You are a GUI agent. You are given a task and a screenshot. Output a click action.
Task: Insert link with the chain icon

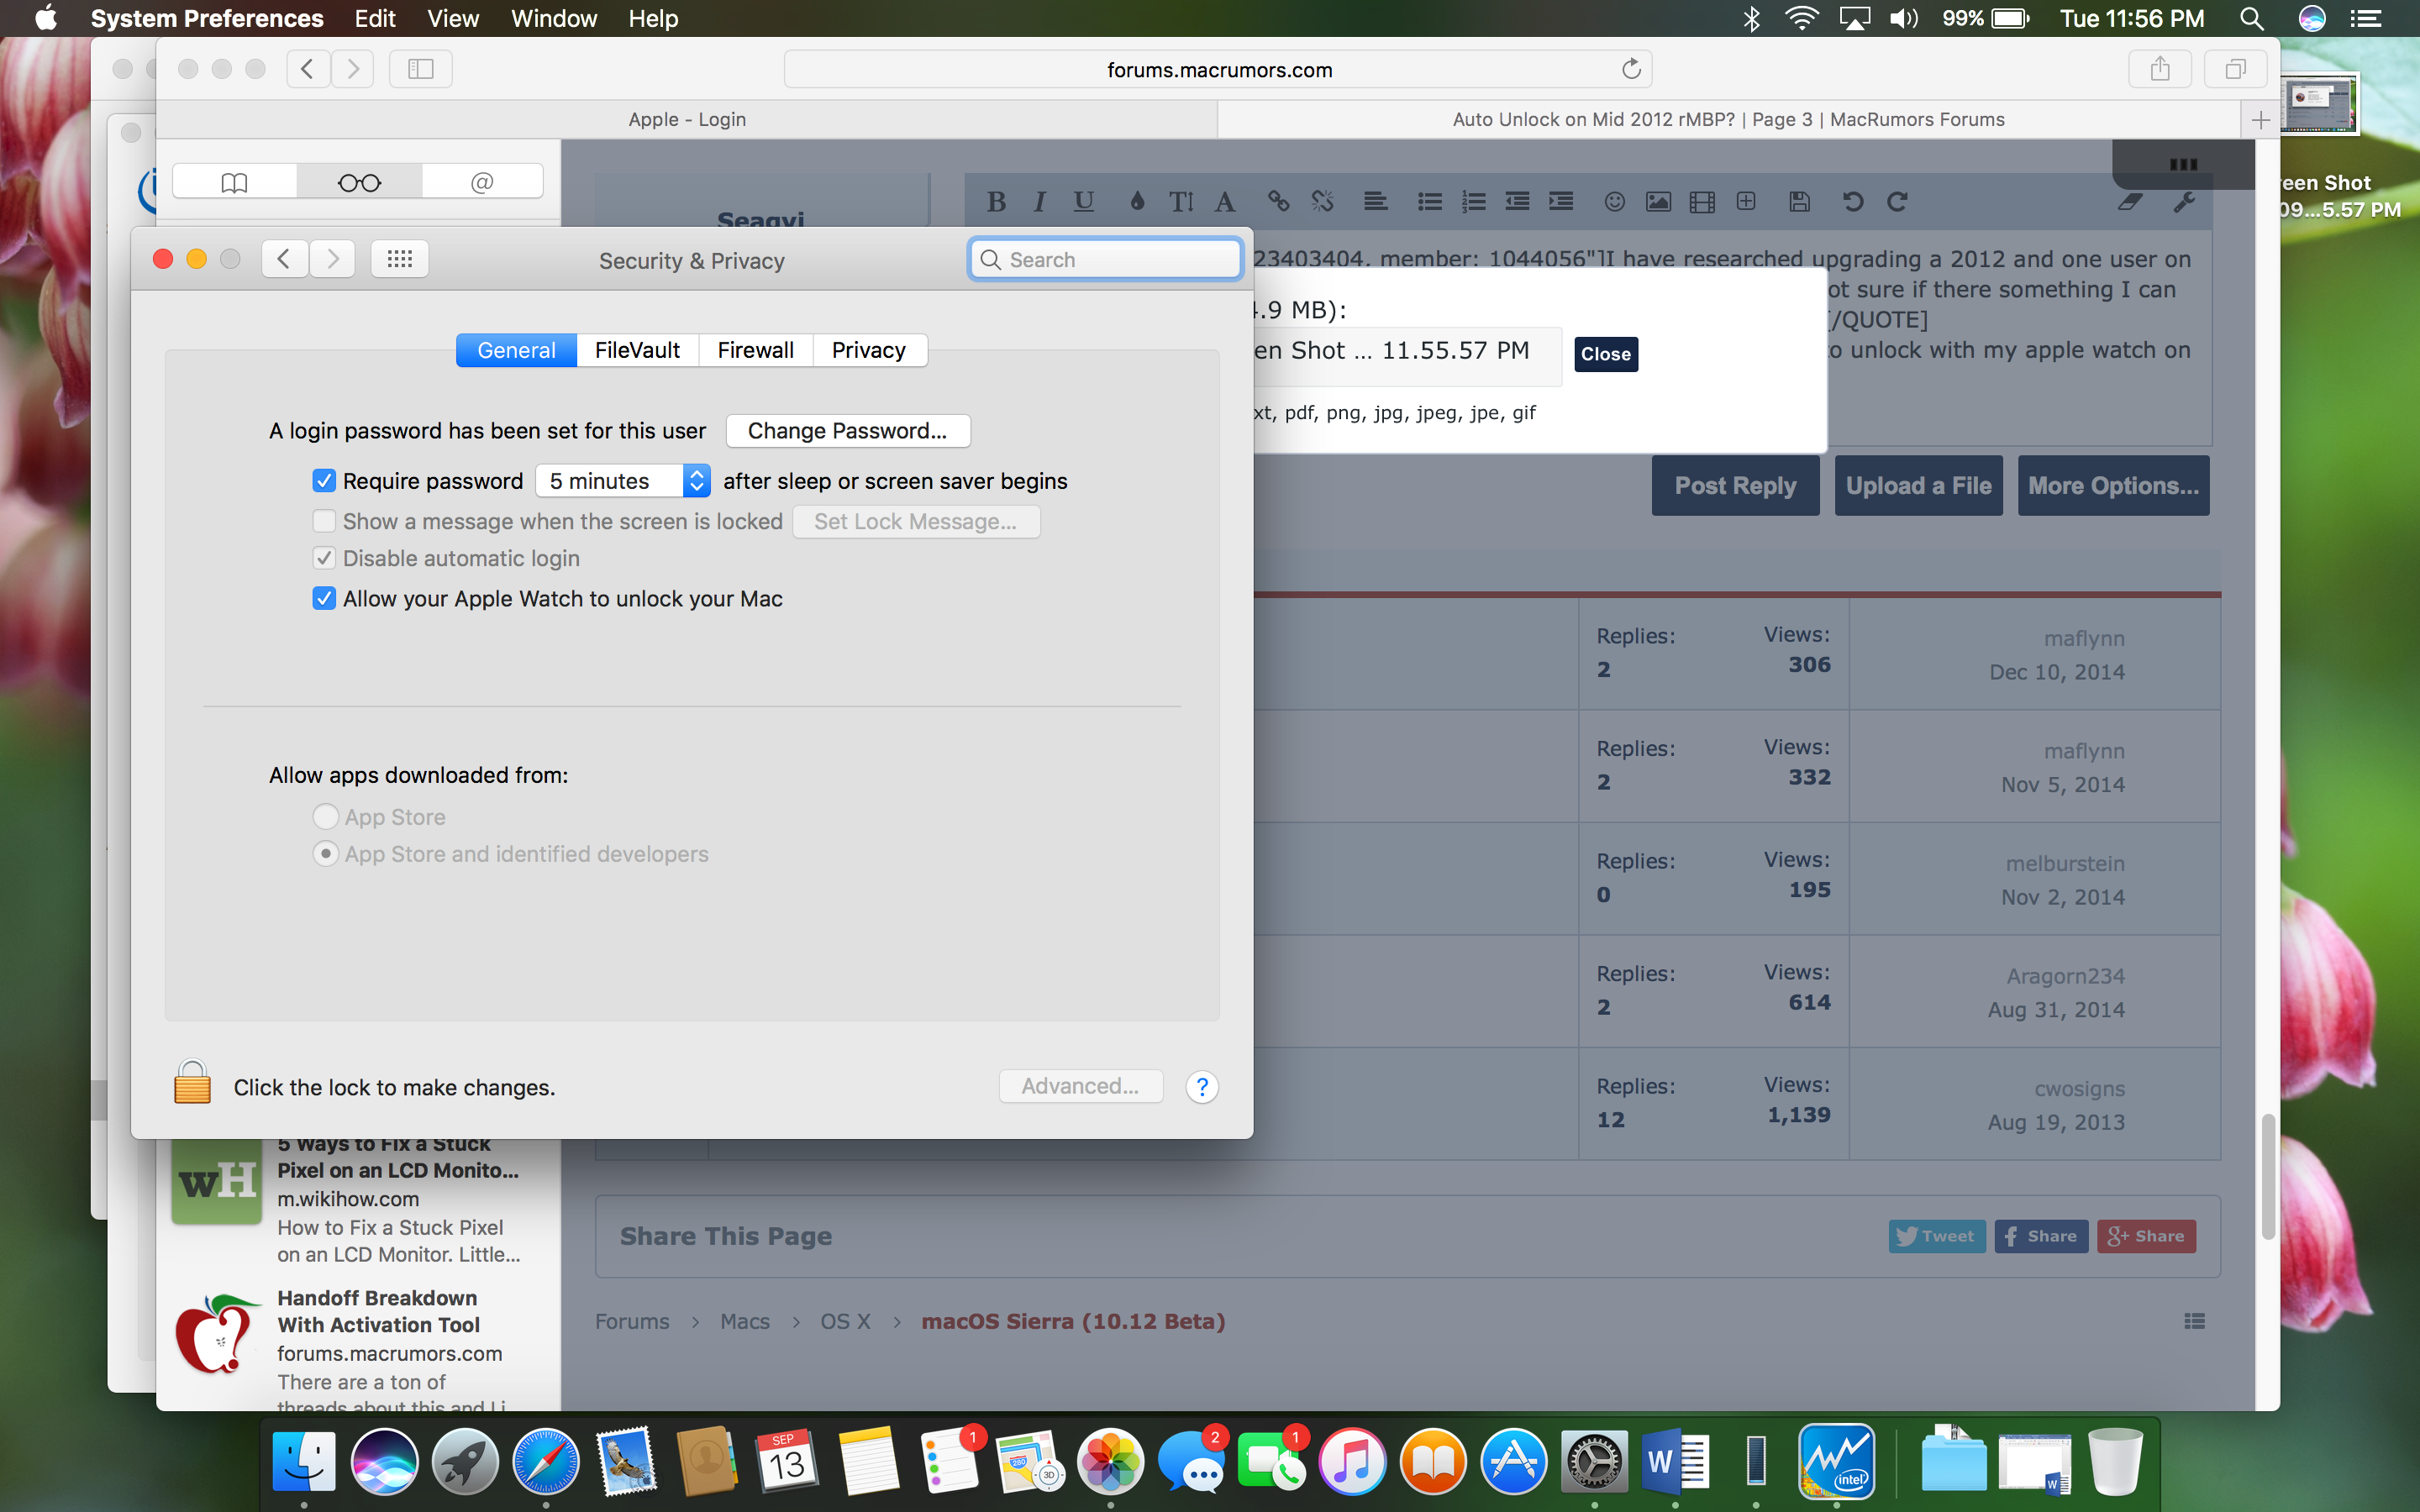point(1278,202)
